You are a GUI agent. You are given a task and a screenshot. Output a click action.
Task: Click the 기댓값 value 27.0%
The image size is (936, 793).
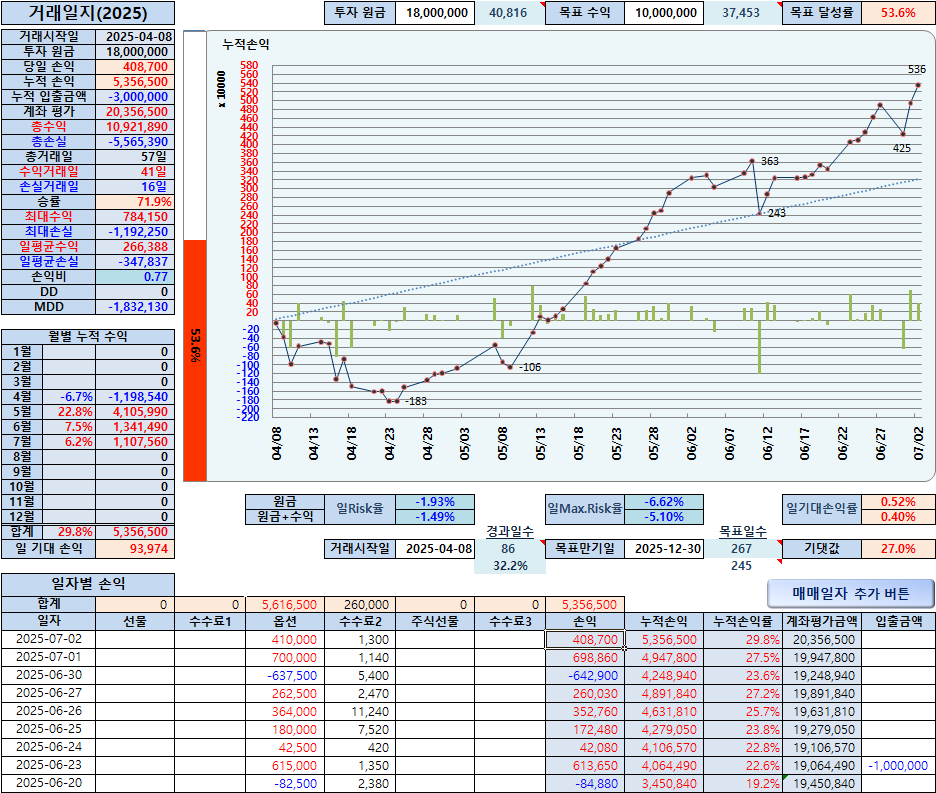tap(898, 548)
